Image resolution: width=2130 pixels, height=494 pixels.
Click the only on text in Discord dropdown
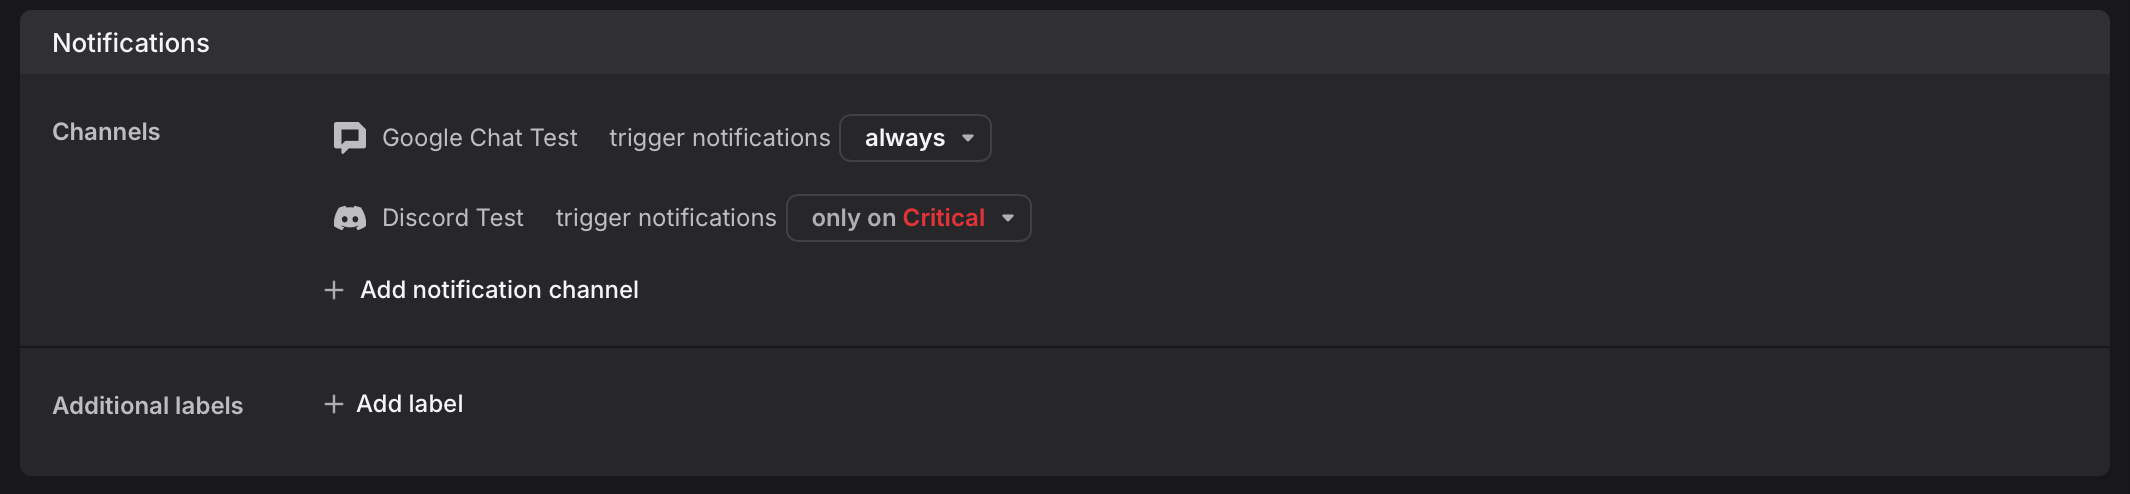854,218
